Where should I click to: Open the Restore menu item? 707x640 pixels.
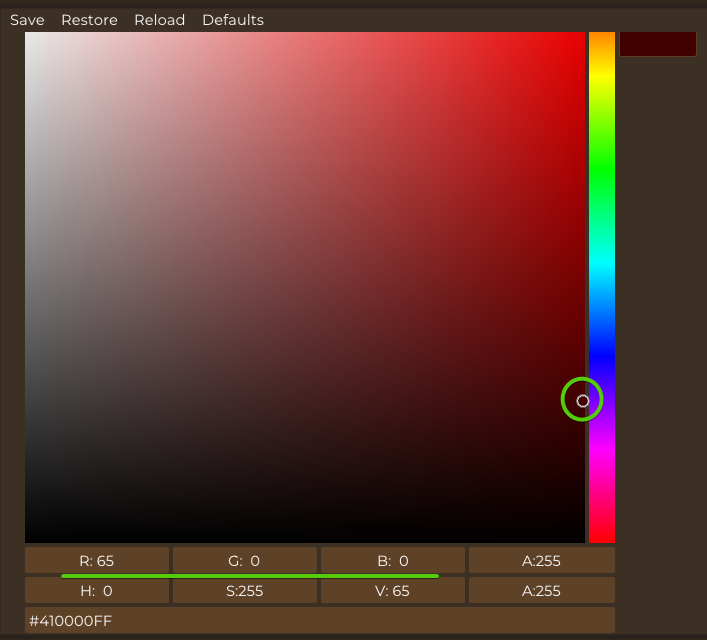point(89,20)
